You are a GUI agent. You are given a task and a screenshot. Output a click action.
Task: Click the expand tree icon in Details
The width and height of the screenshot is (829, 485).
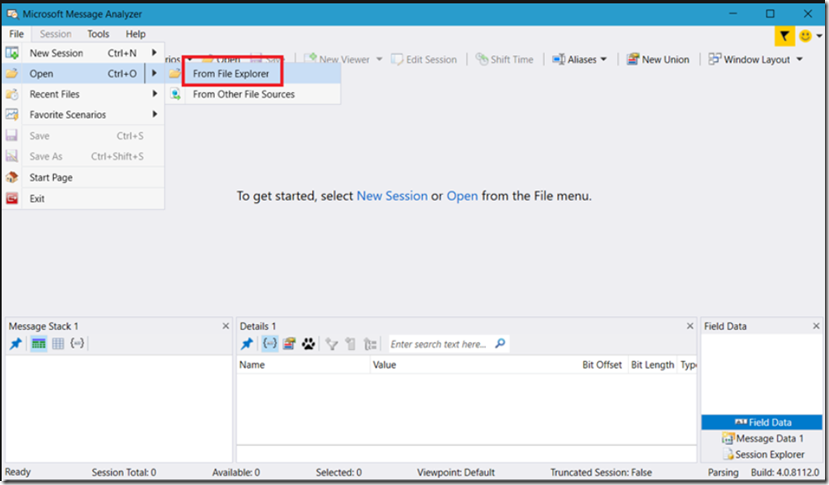[370, 344]
